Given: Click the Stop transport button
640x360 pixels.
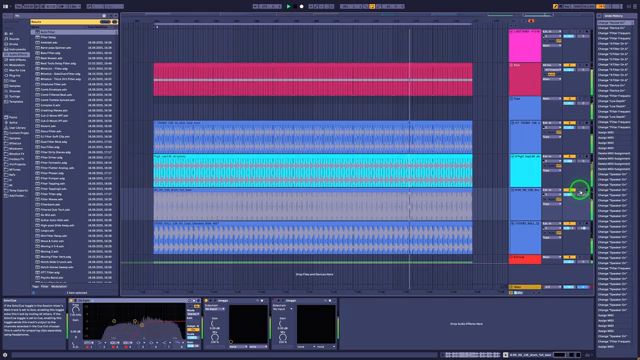Looking at the screenshot, I should [295, 7].
